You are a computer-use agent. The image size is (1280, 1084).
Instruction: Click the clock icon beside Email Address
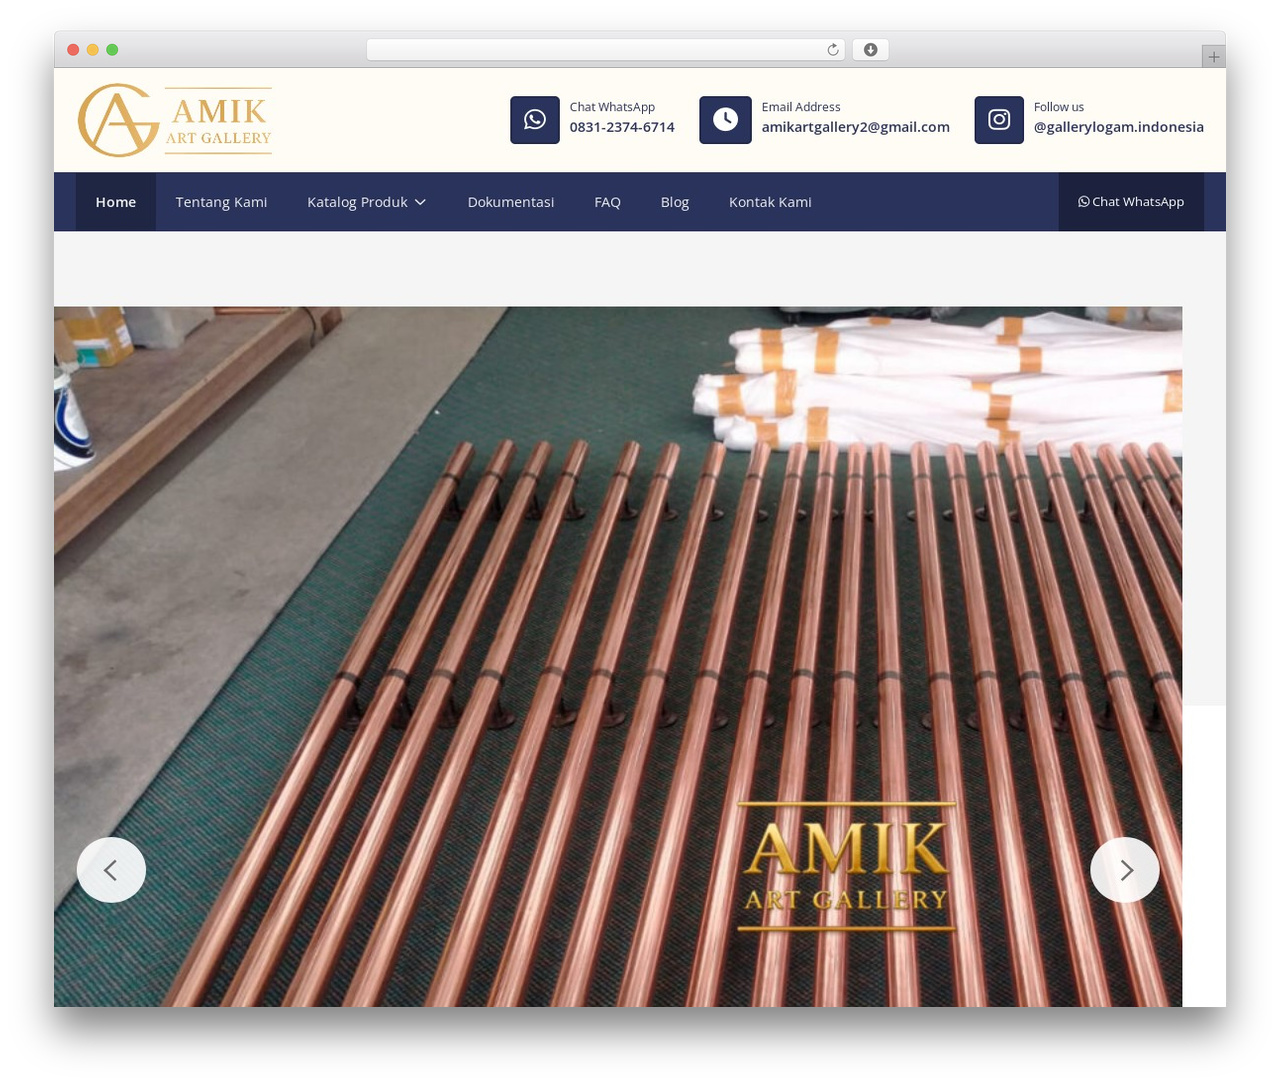(x=725, y=120)
